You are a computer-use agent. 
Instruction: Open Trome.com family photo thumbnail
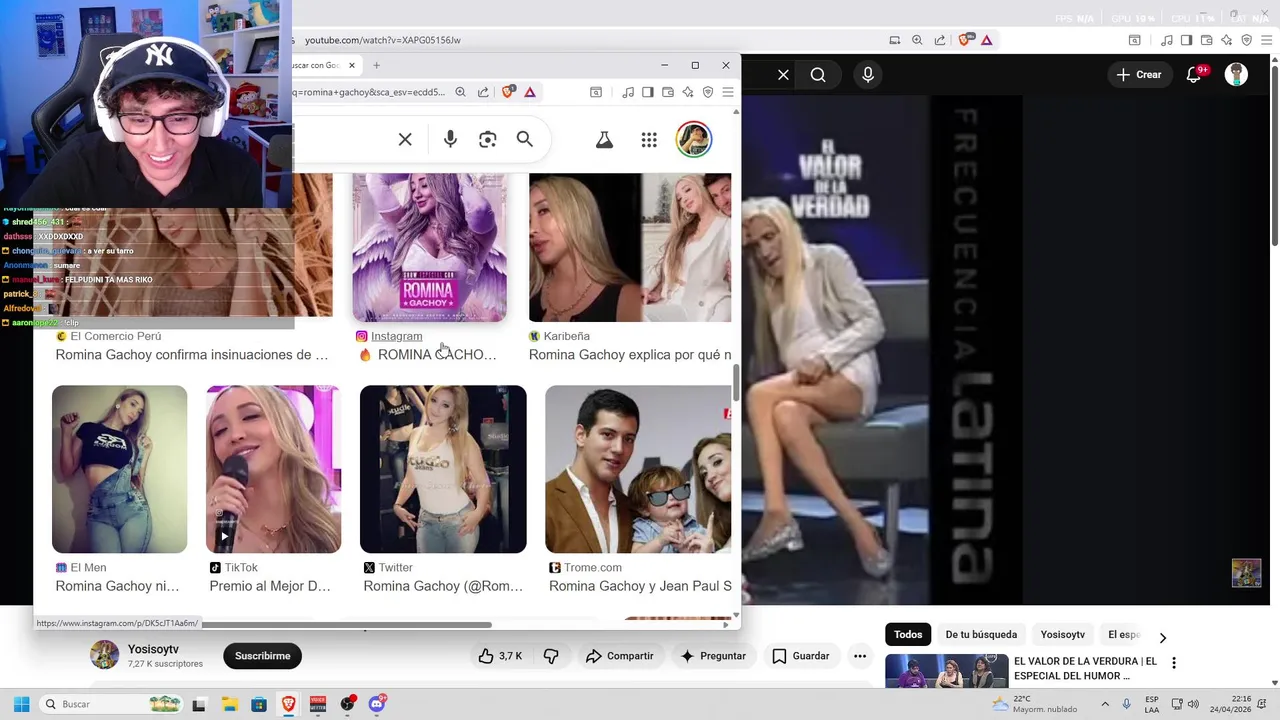(638, 469)
